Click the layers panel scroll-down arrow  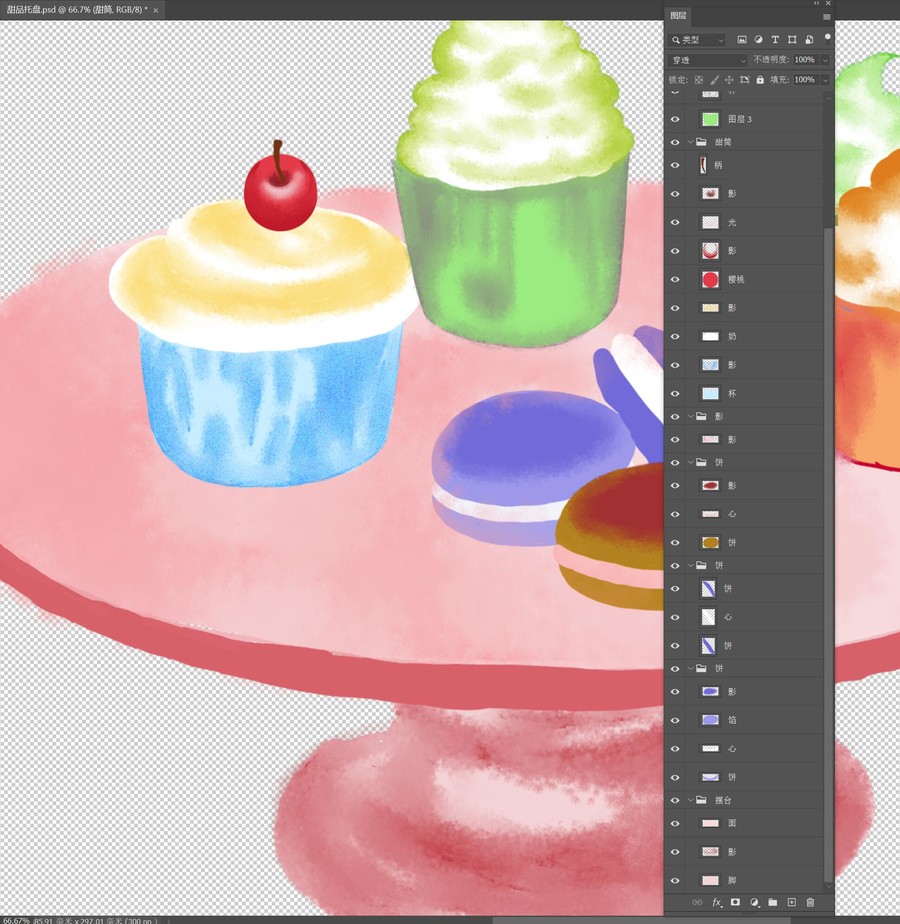829,886
